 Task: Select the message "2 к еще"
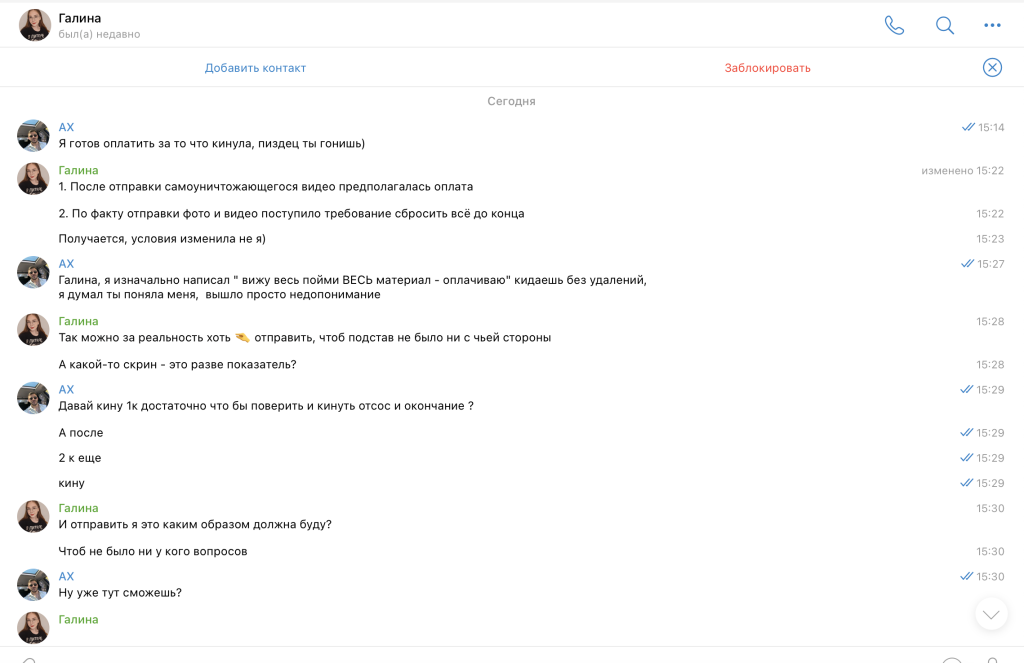pos(80,458)
